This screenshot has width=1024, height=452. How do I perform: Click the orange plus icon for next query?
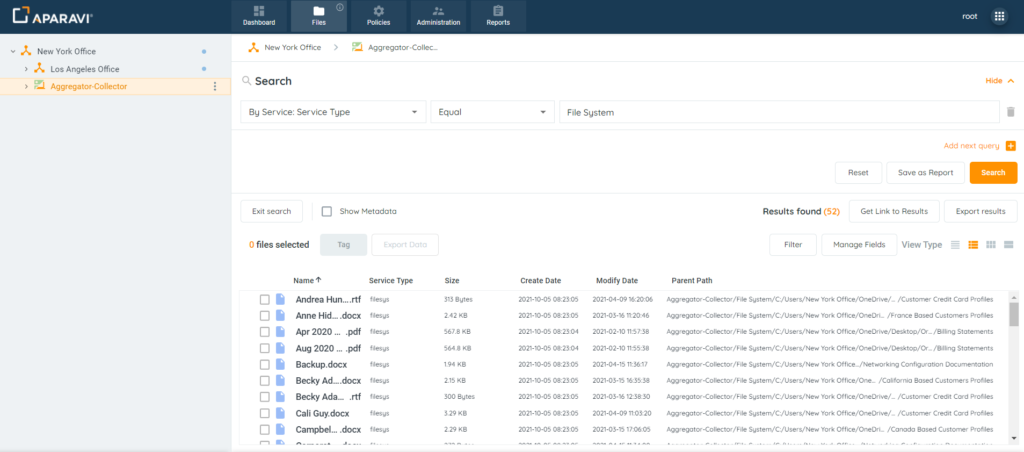(1010, 146)
